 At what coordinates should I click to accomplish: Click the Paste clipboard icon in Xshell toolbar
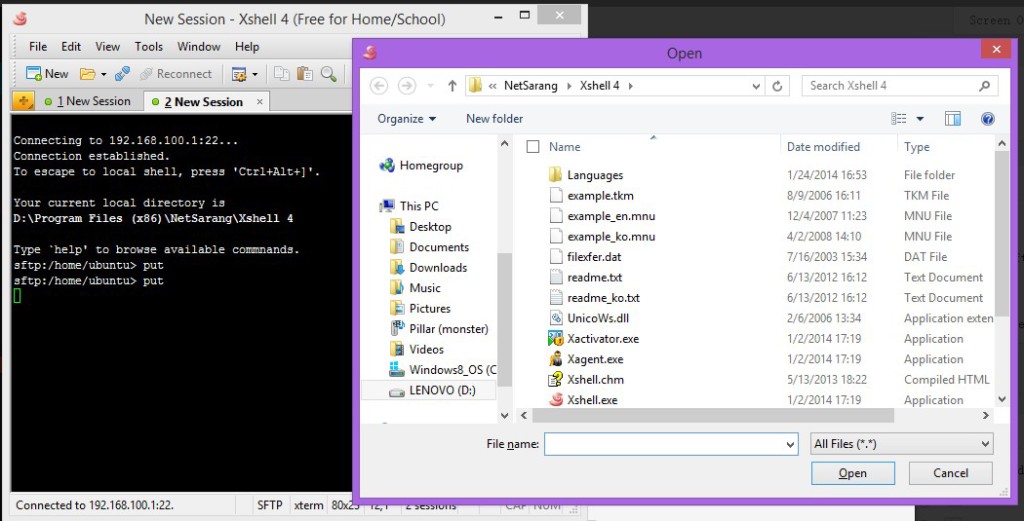tap(305, 74)
